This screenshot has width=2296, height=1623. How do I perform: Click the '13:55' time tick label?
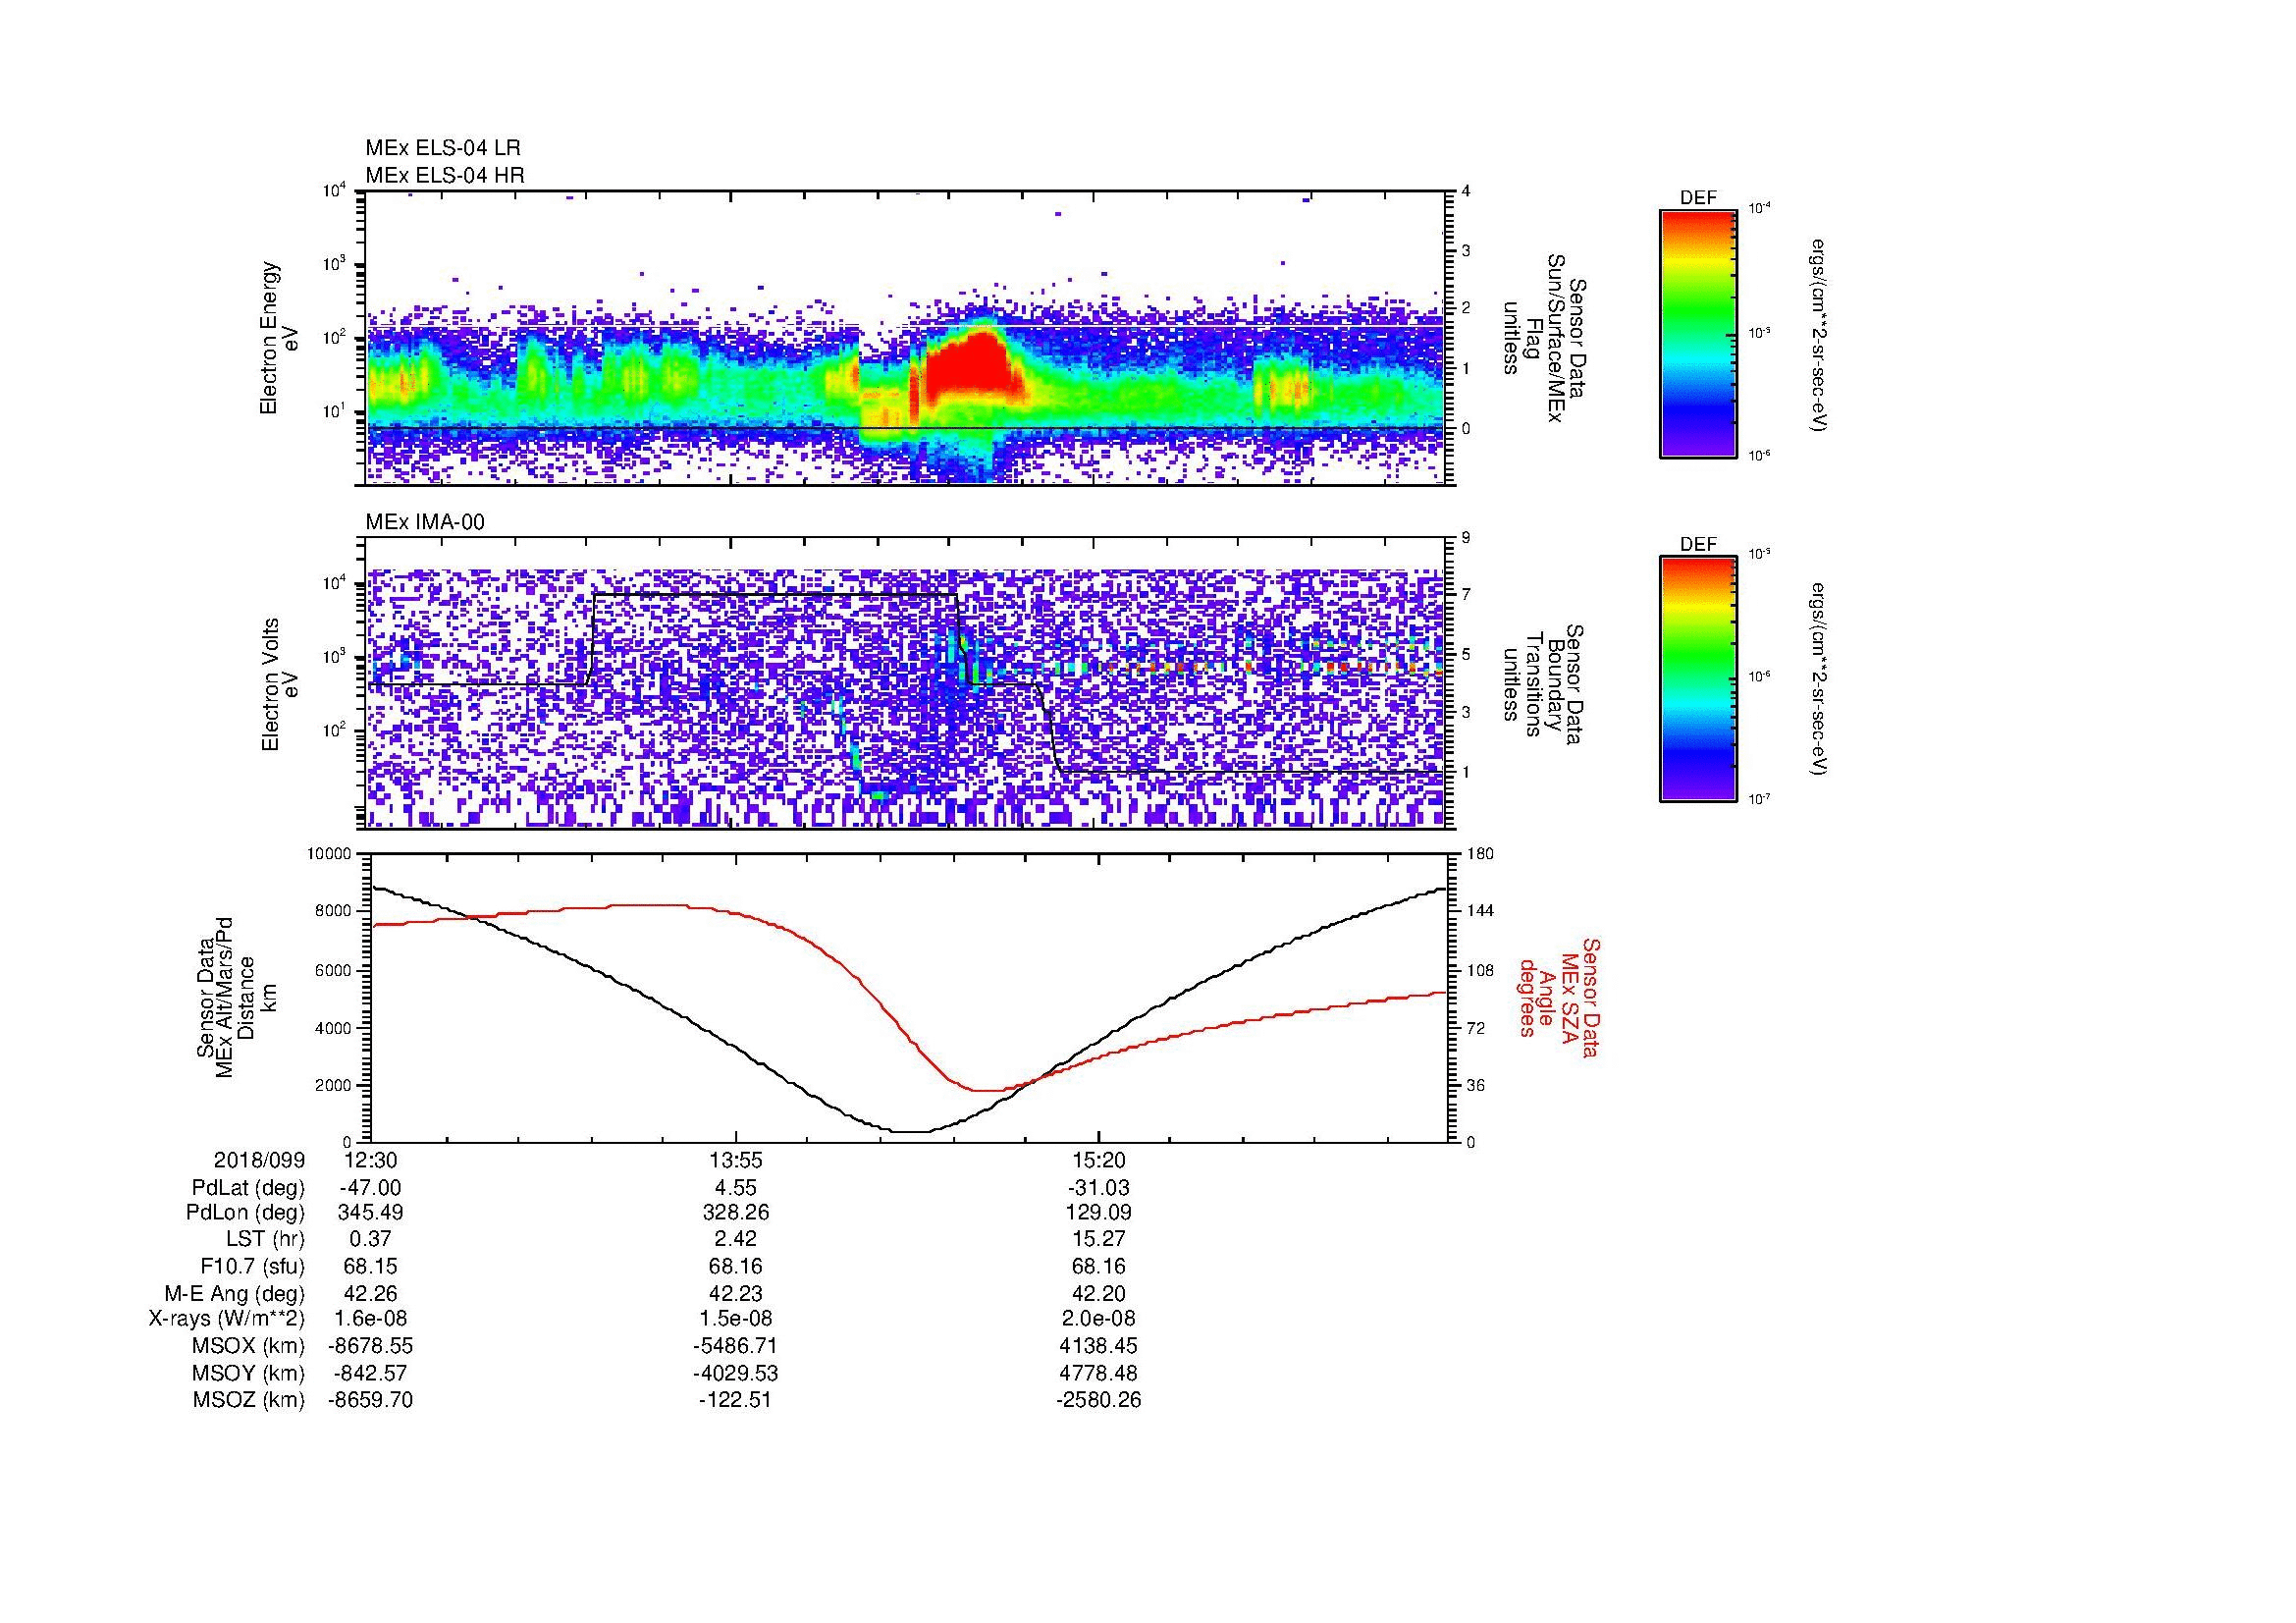(735, 1160)
